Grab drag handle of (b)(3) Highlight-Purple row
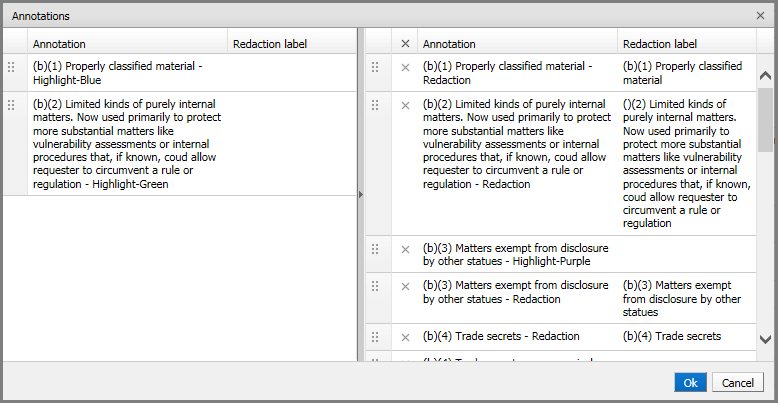 (x=375, y=249)
